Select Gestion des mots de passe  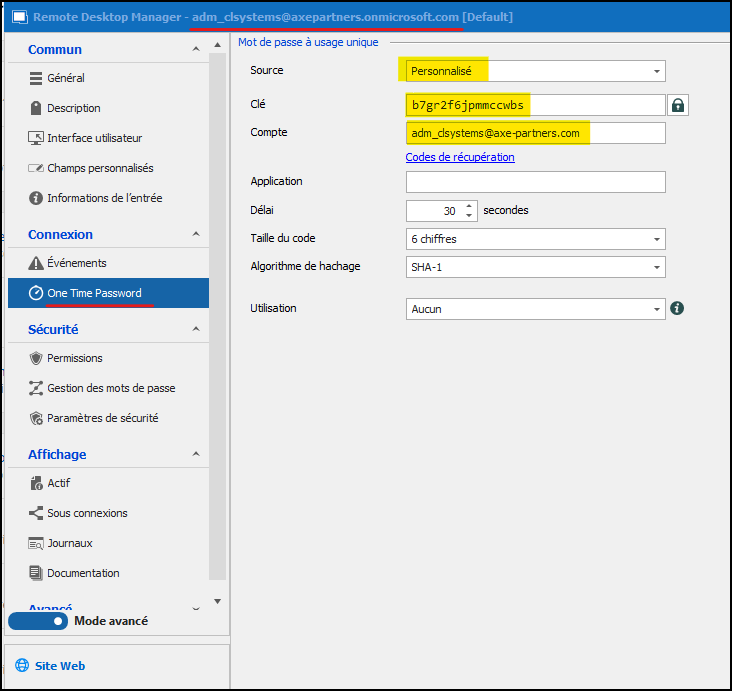[111, 388]
